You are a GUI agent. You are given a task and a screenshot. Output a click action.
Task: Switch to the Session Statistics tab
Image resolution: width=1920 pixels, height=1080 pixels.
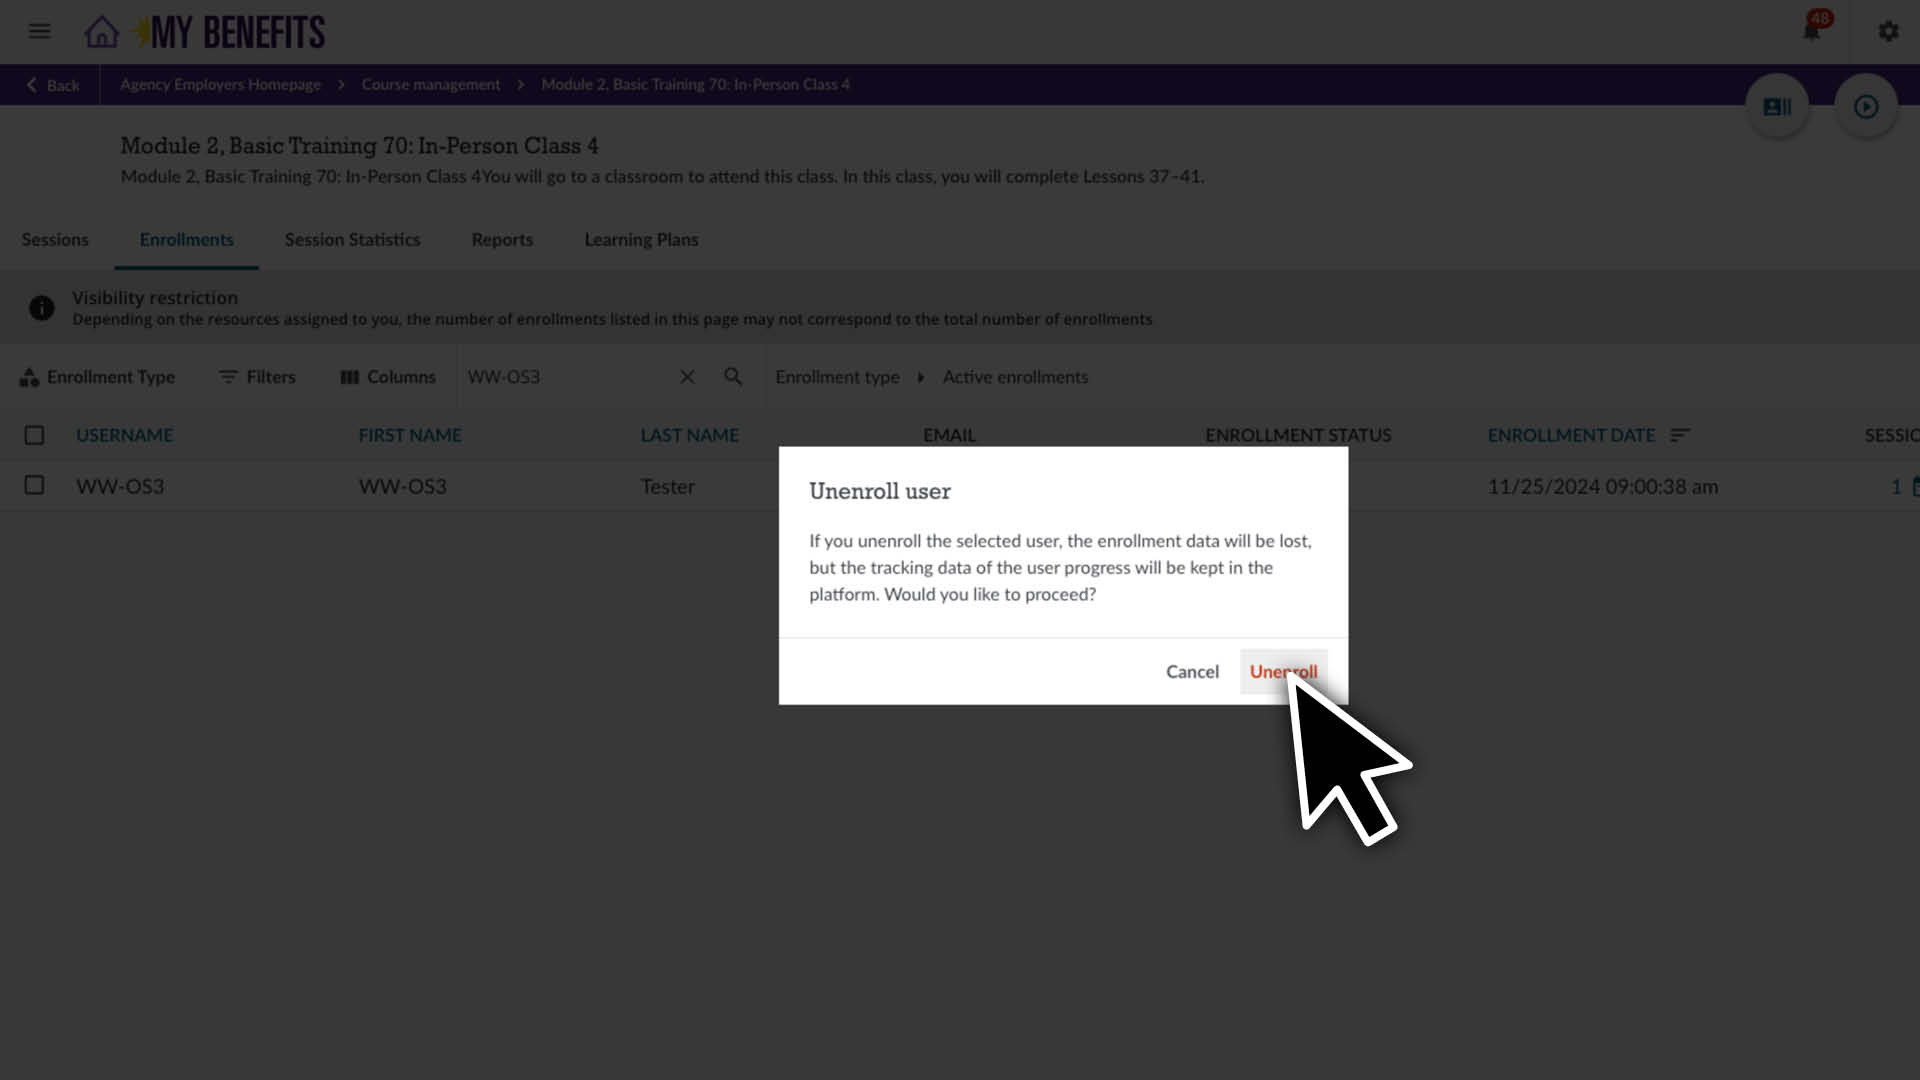[x=352, y=240]
